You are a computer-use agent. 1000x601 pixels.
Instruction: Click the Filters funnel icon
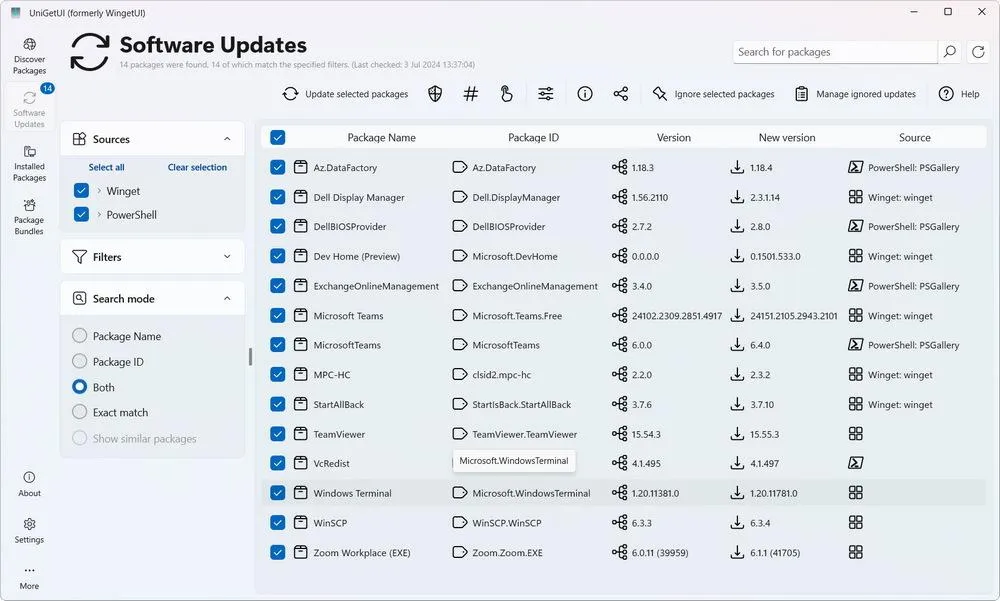pyautogui.click(x=79, y=256)
